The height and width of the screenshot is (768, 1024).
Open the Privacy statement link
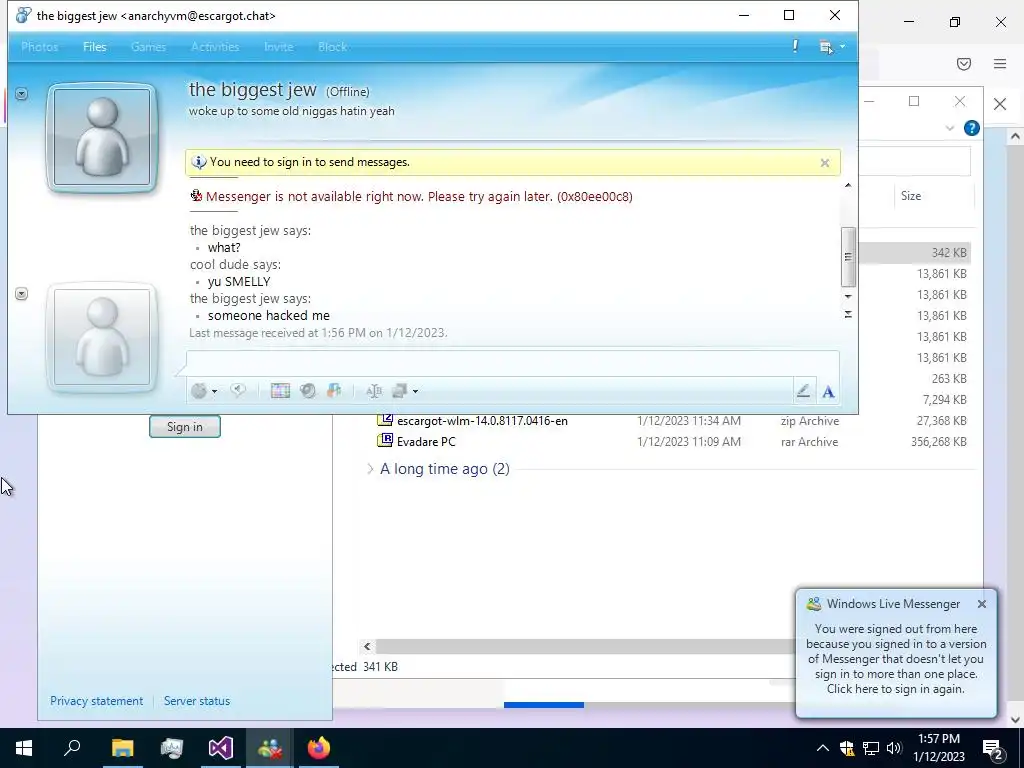(x=97, y=701)
